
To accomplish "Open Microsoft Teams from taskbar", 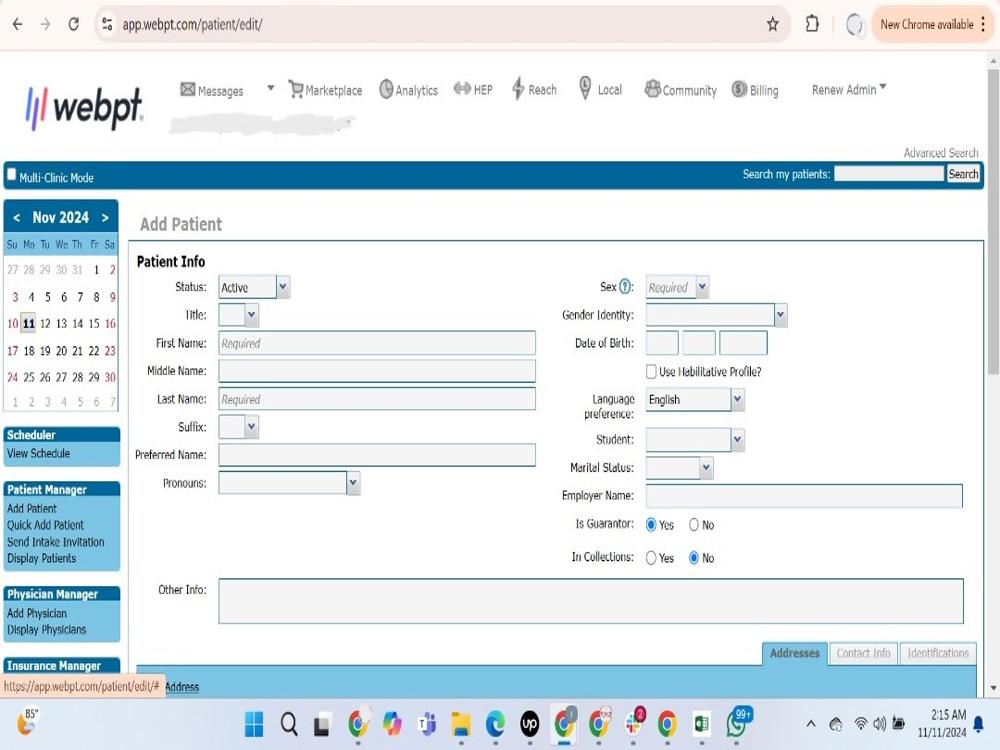I will (426, 724).
